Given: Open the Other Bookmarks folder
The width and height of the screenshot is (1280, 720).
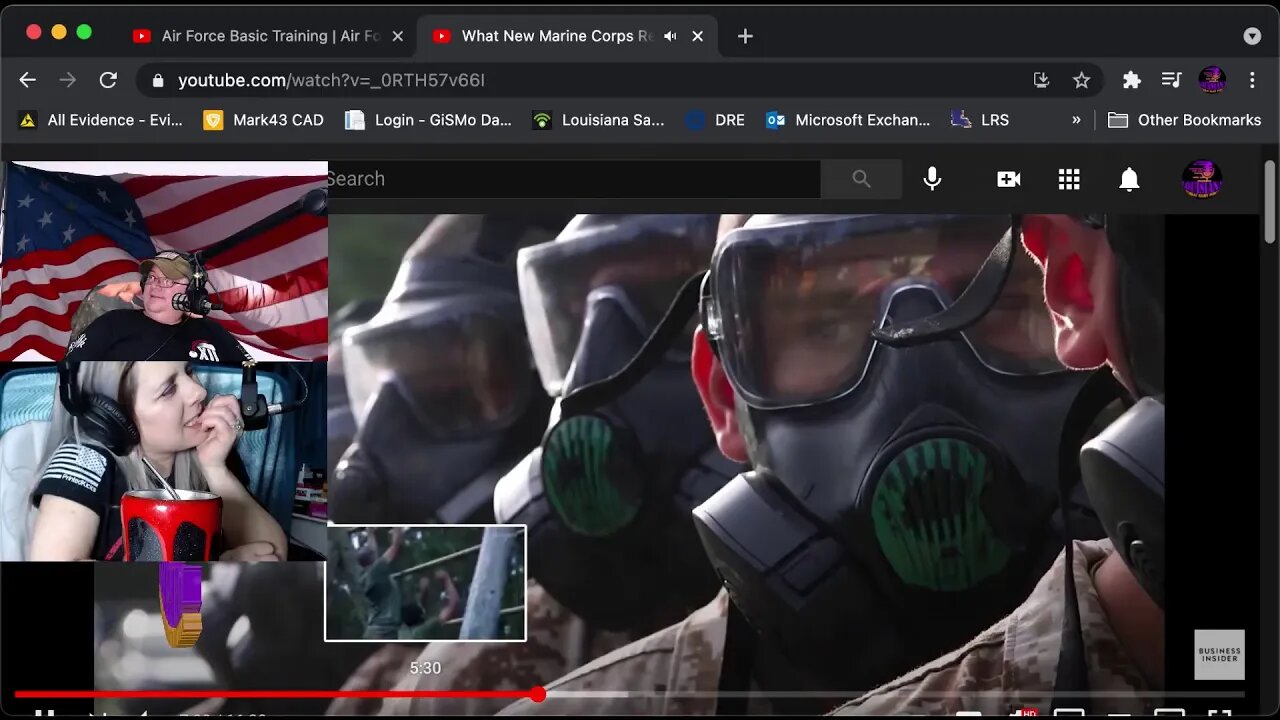Looking at the screenshot, I should [x=1184, y=120].
